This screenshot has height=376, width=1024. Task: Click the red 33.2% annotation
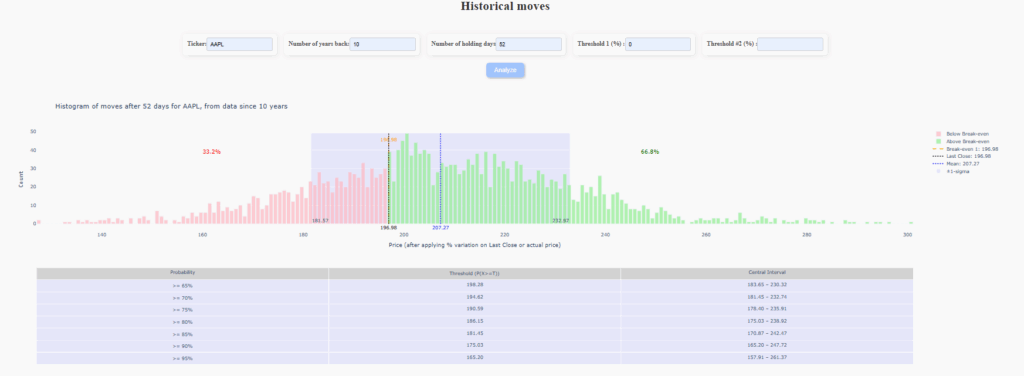click(x=212, y=151)
